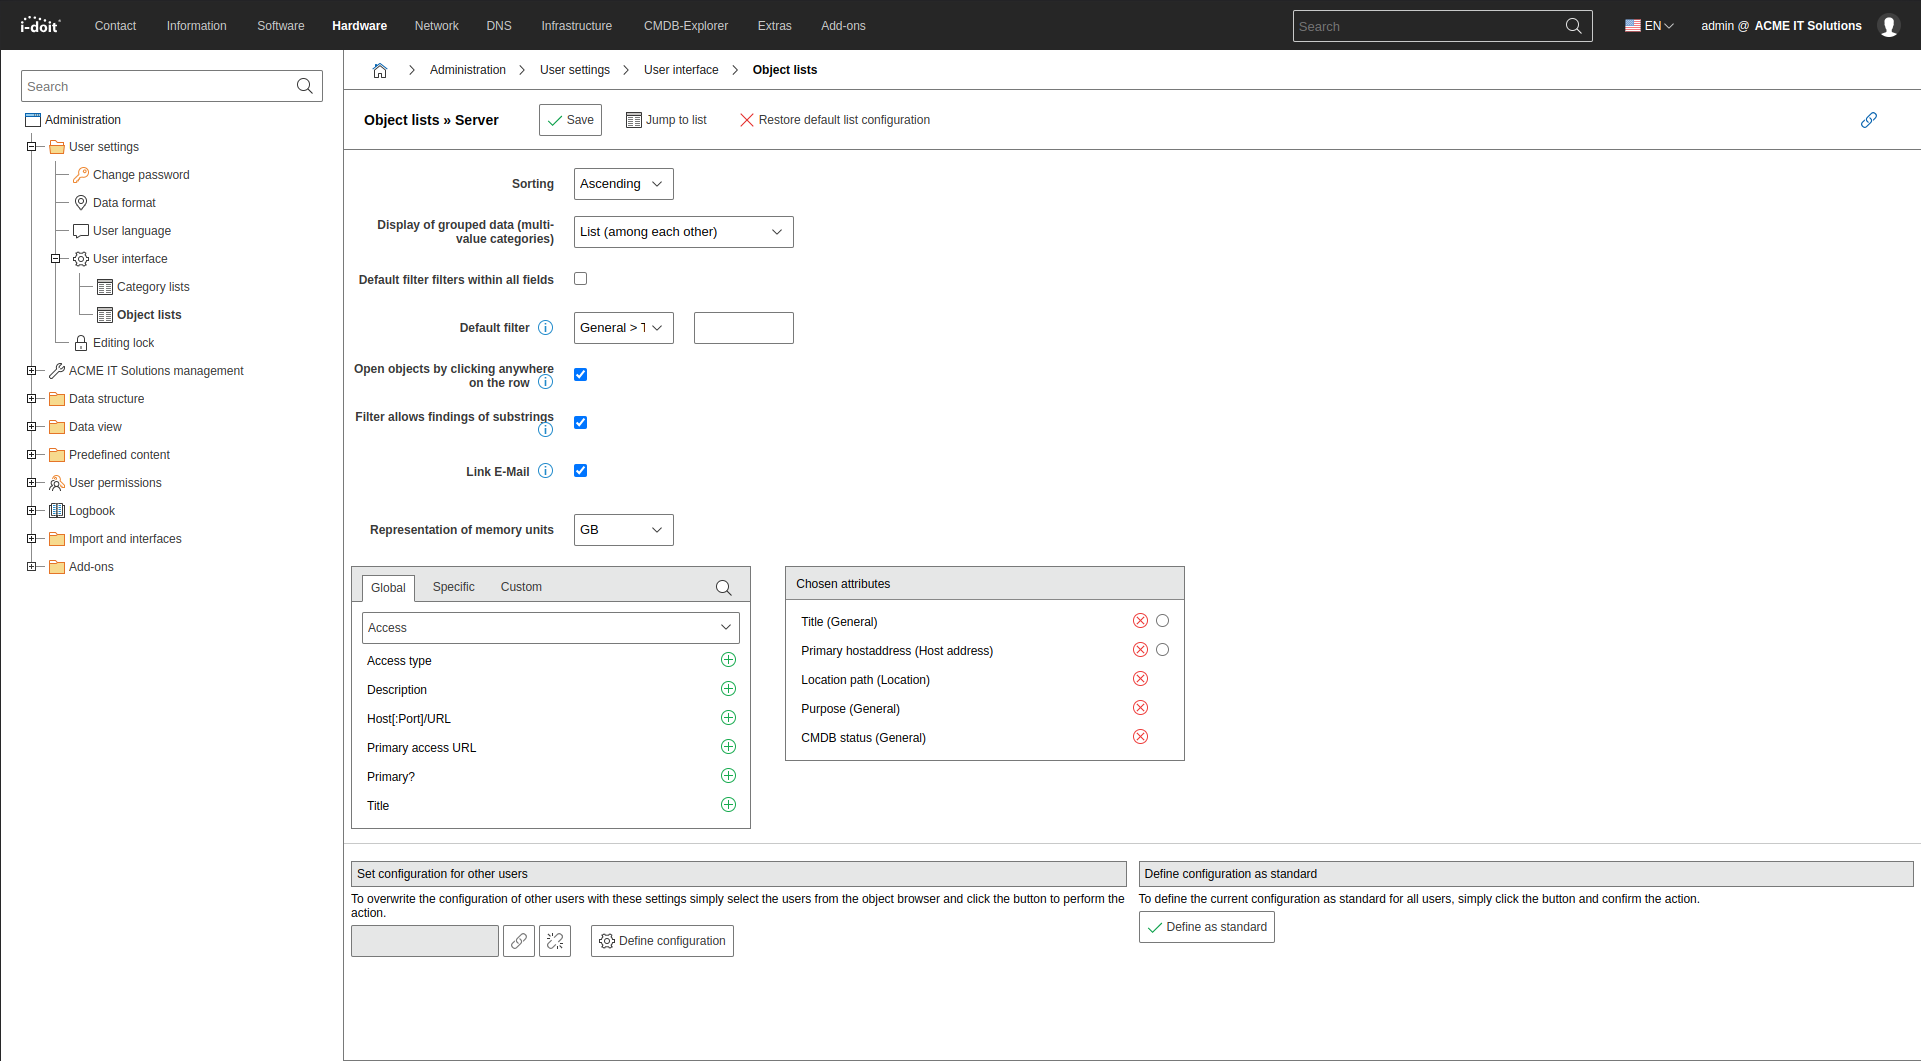Attach users via chain button
1921x1061 pixels.
click(x=519, y=941)
